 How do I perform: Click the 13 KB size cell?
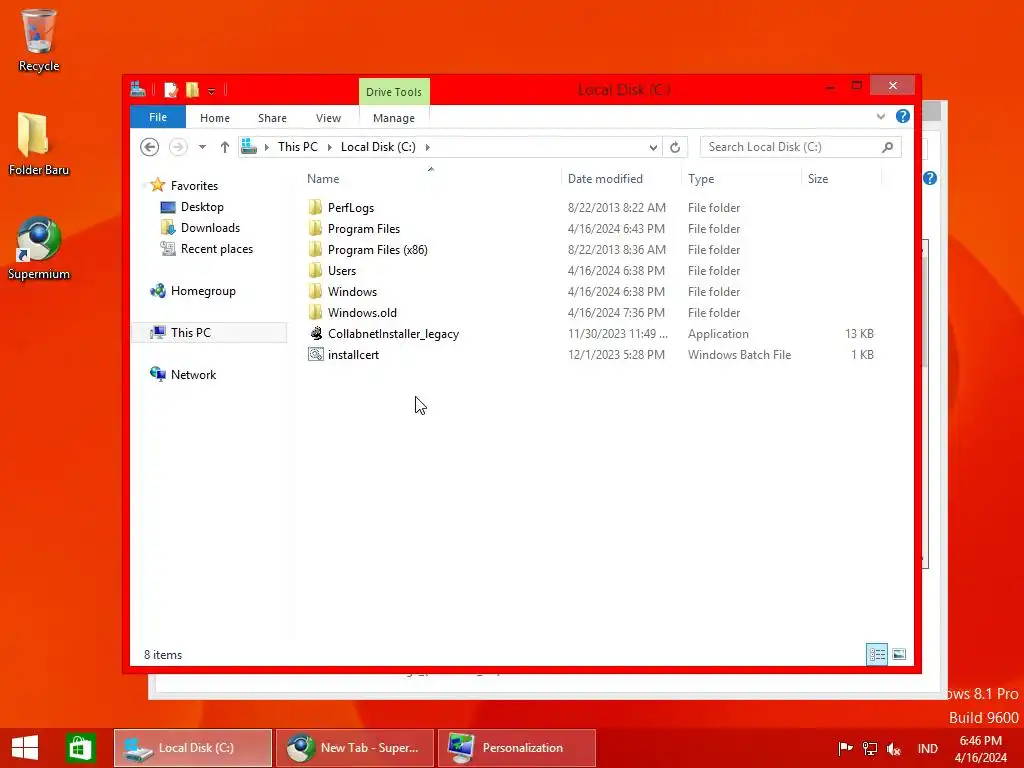point(859,334)
